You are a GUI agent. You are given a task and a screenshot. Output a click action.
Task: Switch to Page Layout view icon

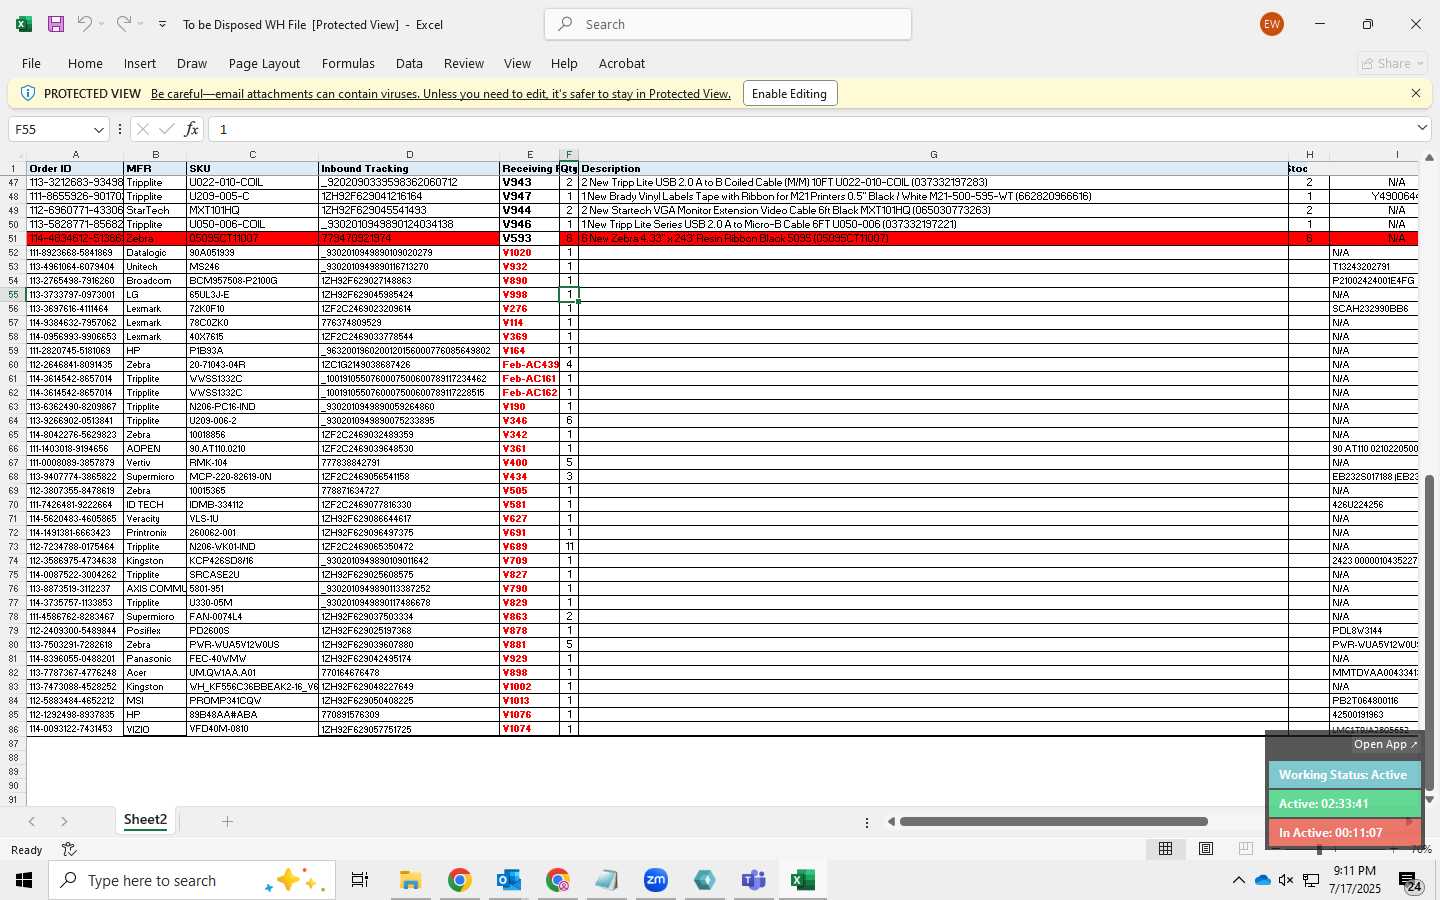click(1206, 849)
